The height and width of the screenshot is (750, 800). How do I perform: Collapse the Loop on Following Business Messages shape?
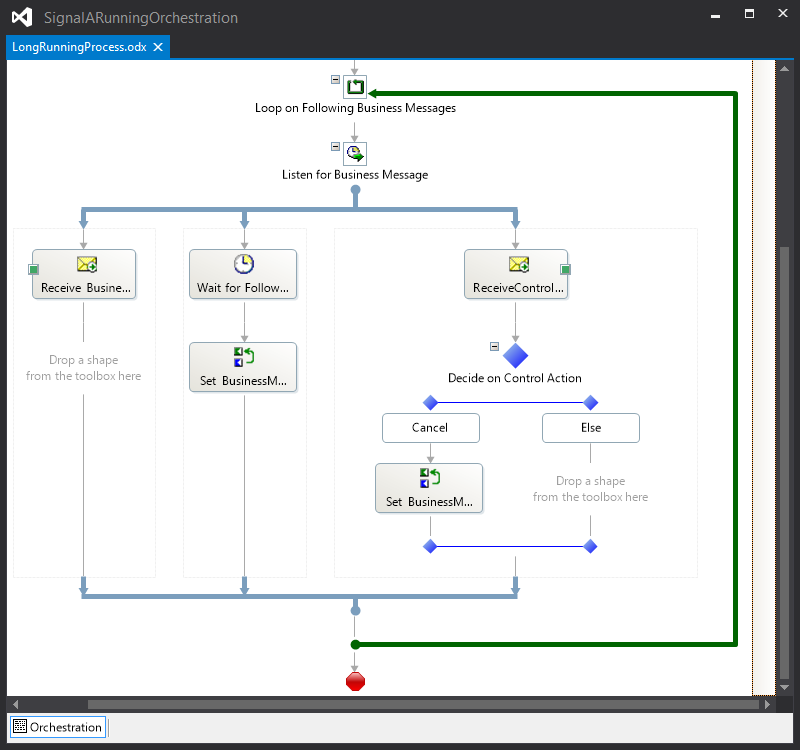pyautogui.click(x=335, y=80)
